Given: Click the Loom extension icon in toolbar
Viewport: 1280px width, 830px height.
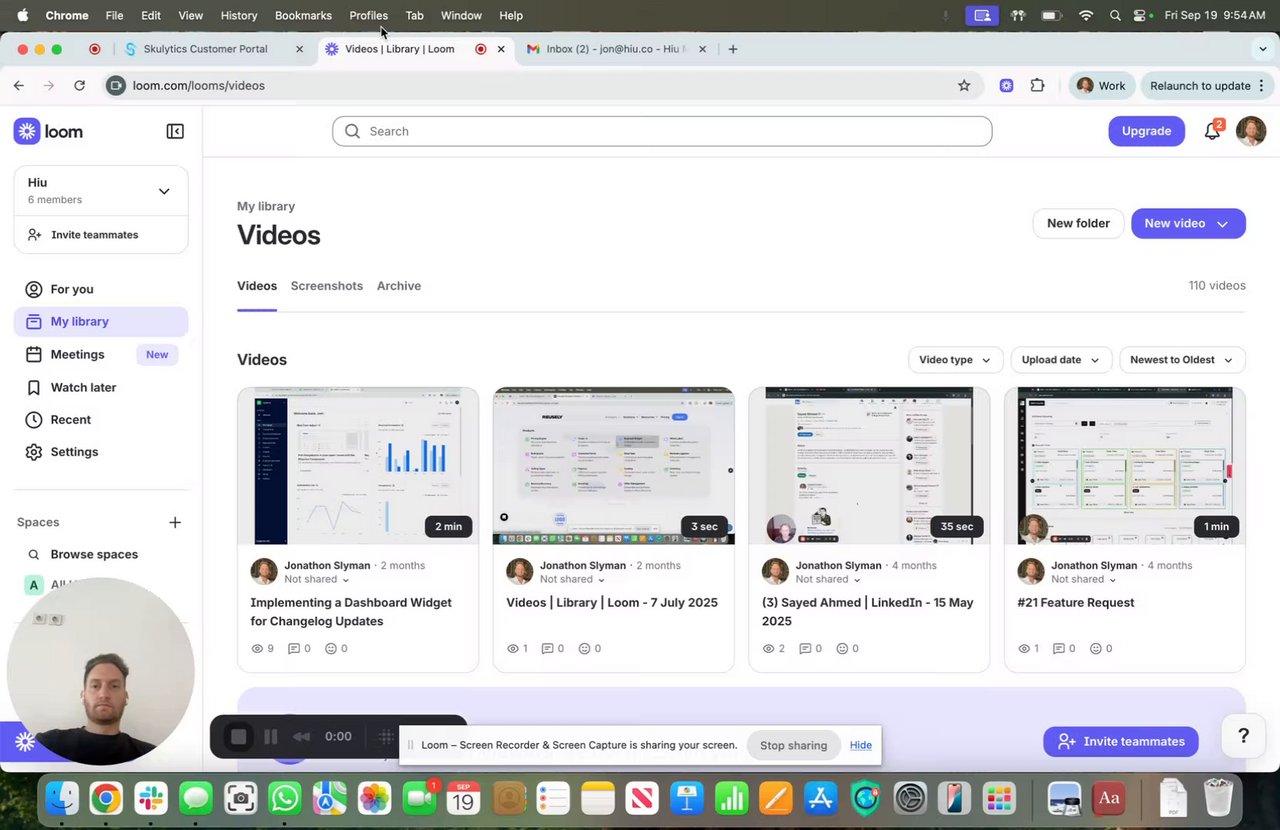Looking at the screenshot, I should click(x=1006, y=86).
